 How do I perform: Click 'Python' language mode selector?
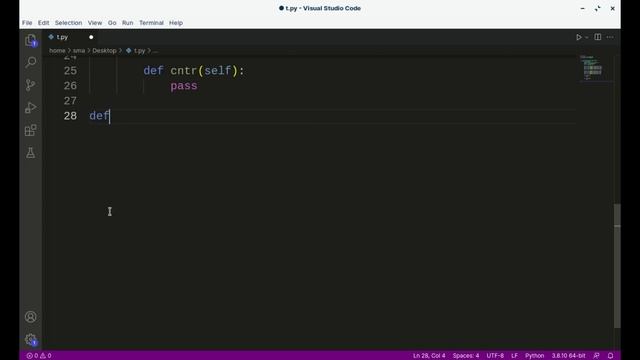[534, 356]
